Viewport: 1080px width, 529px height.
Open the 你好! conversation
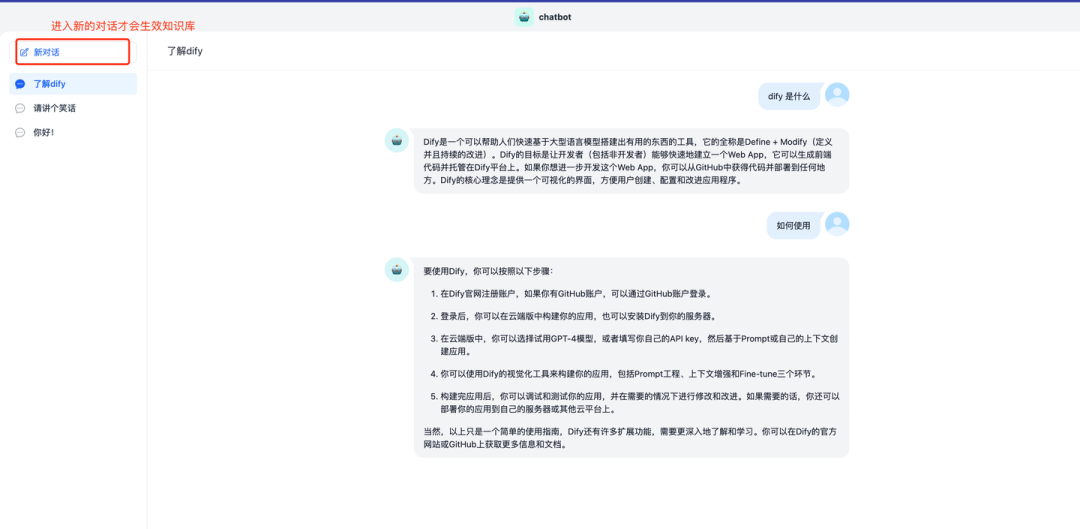[73, 132]
